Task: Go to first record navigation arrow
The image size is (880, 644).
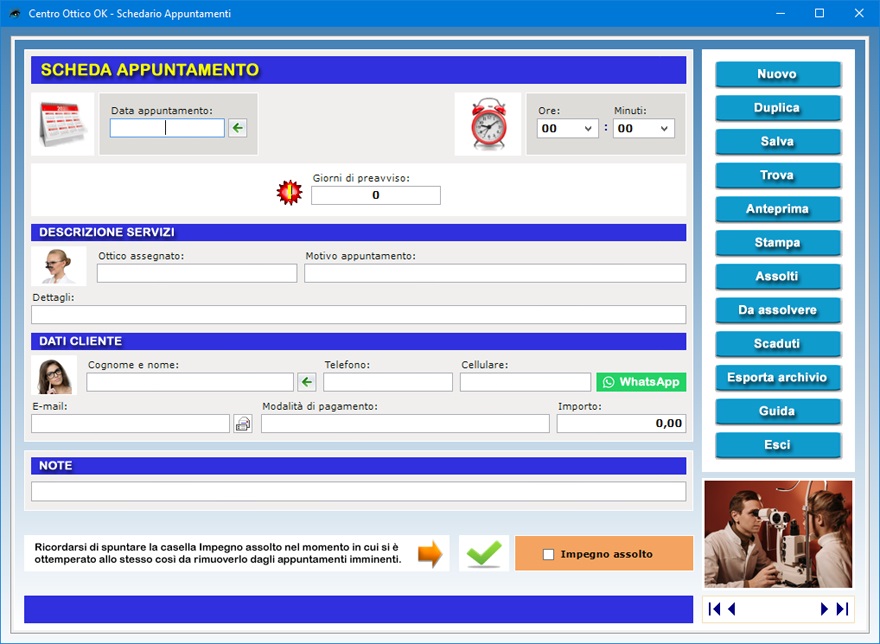Action: click(714, 609)
